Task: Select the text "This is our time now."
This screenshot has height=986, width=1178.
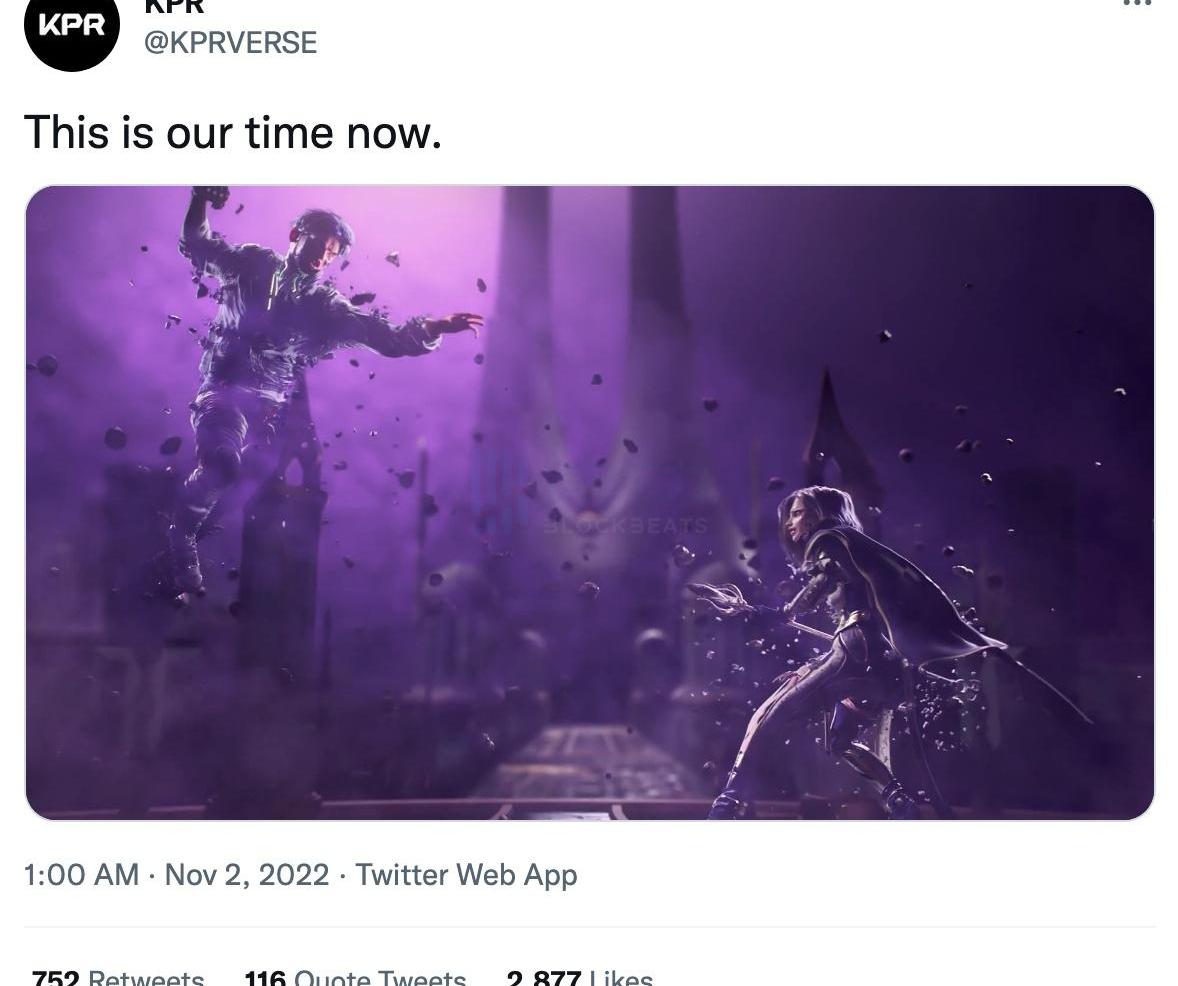Action: pos(232,132)
